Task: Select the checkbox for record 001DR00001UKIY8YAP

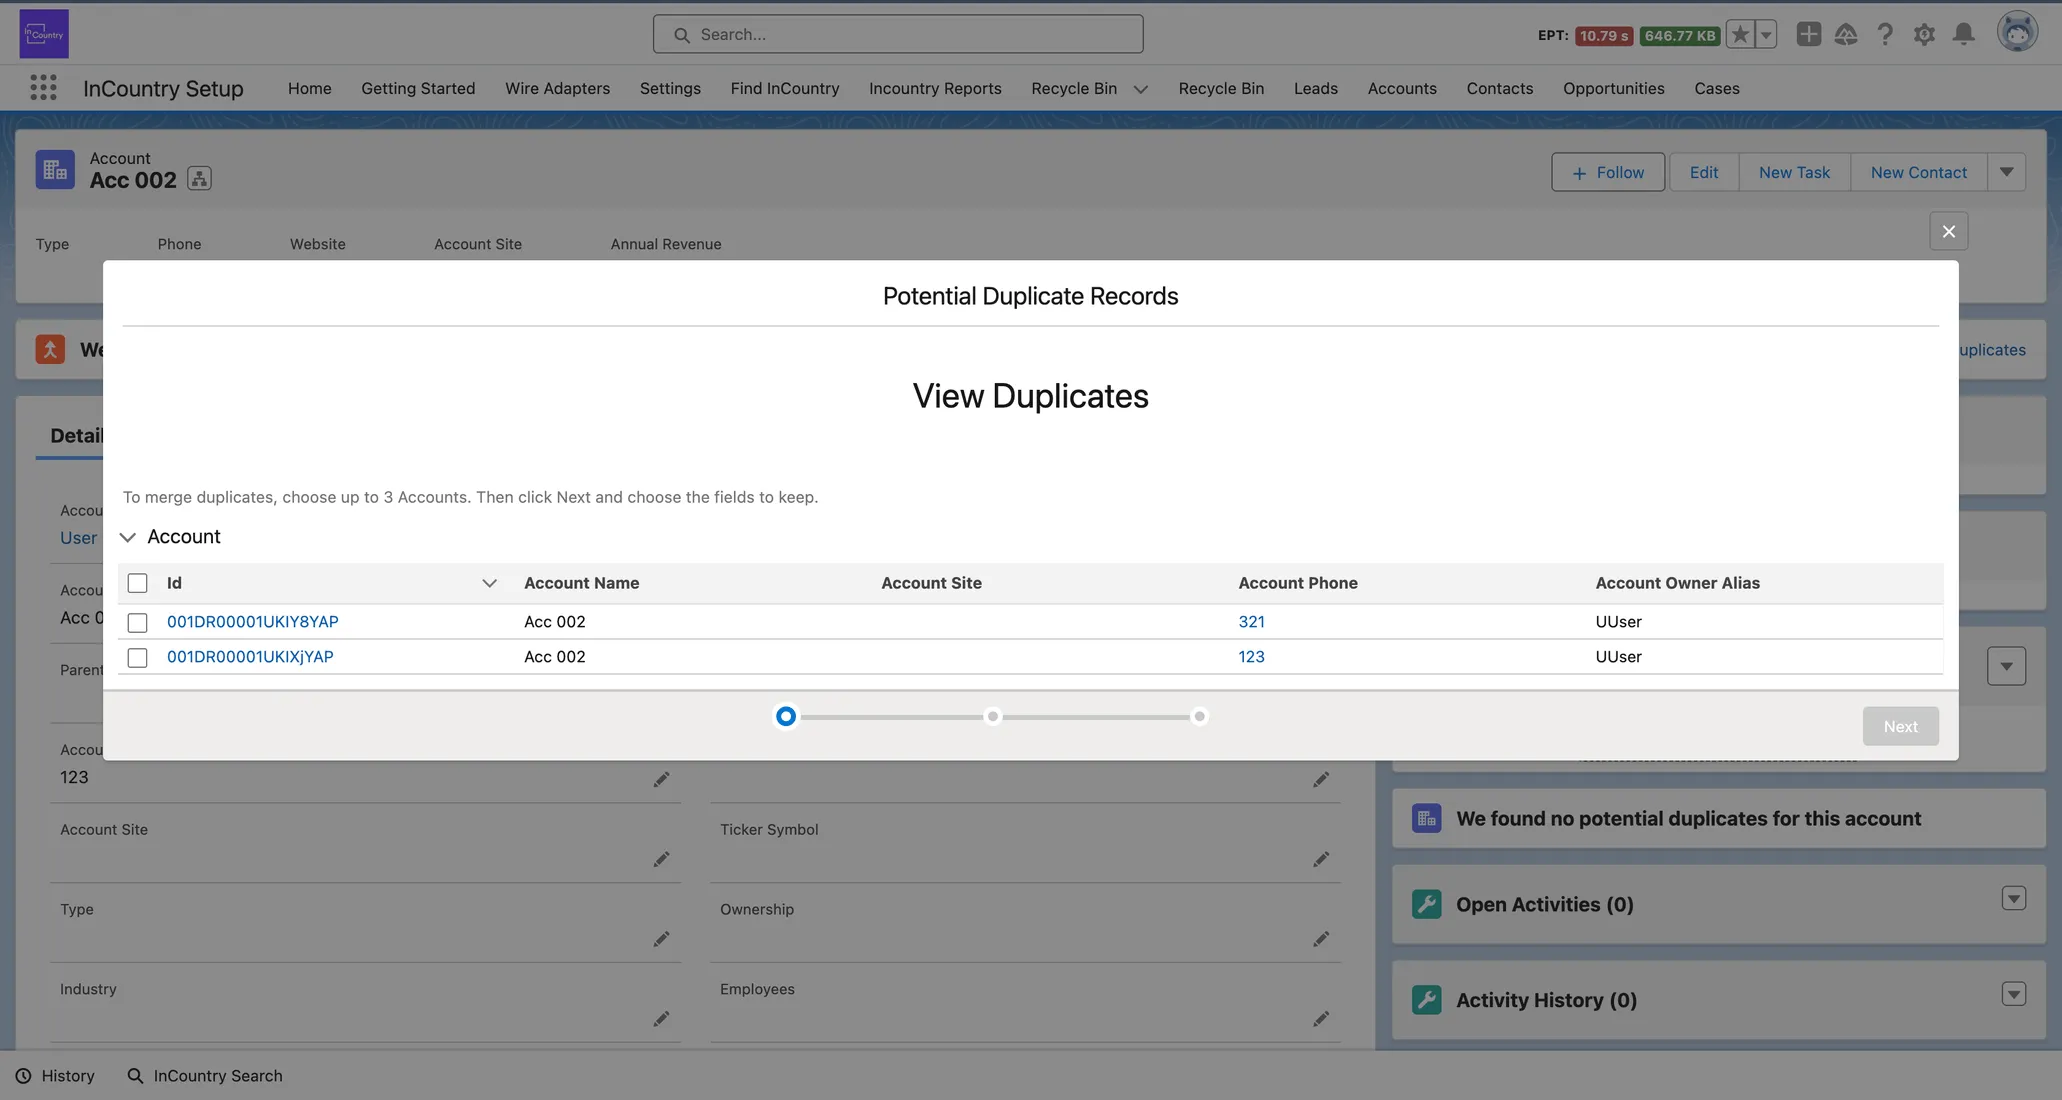Action: 138,622
